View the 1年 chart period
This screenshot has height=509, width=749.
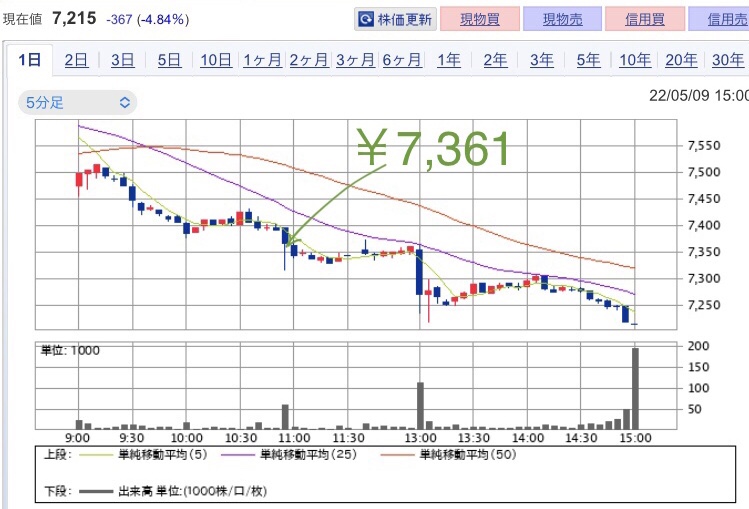click(x=449, y=60)
